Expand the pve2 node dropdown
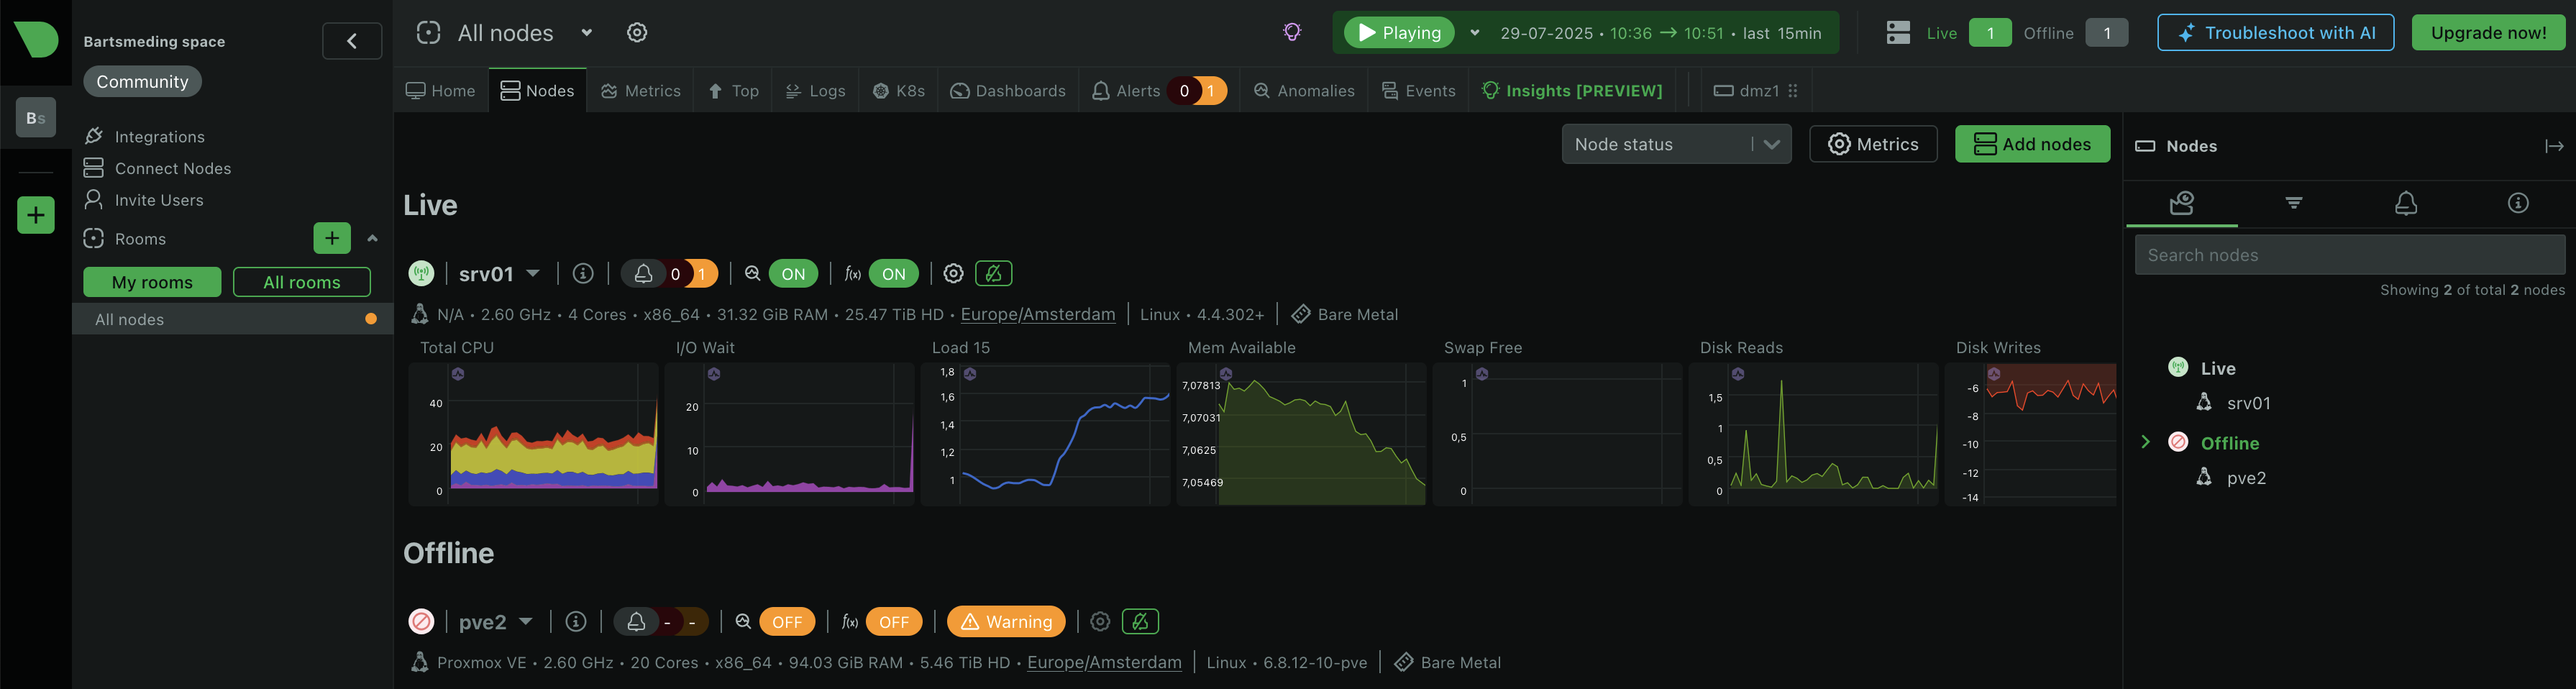 pos(526,621)
